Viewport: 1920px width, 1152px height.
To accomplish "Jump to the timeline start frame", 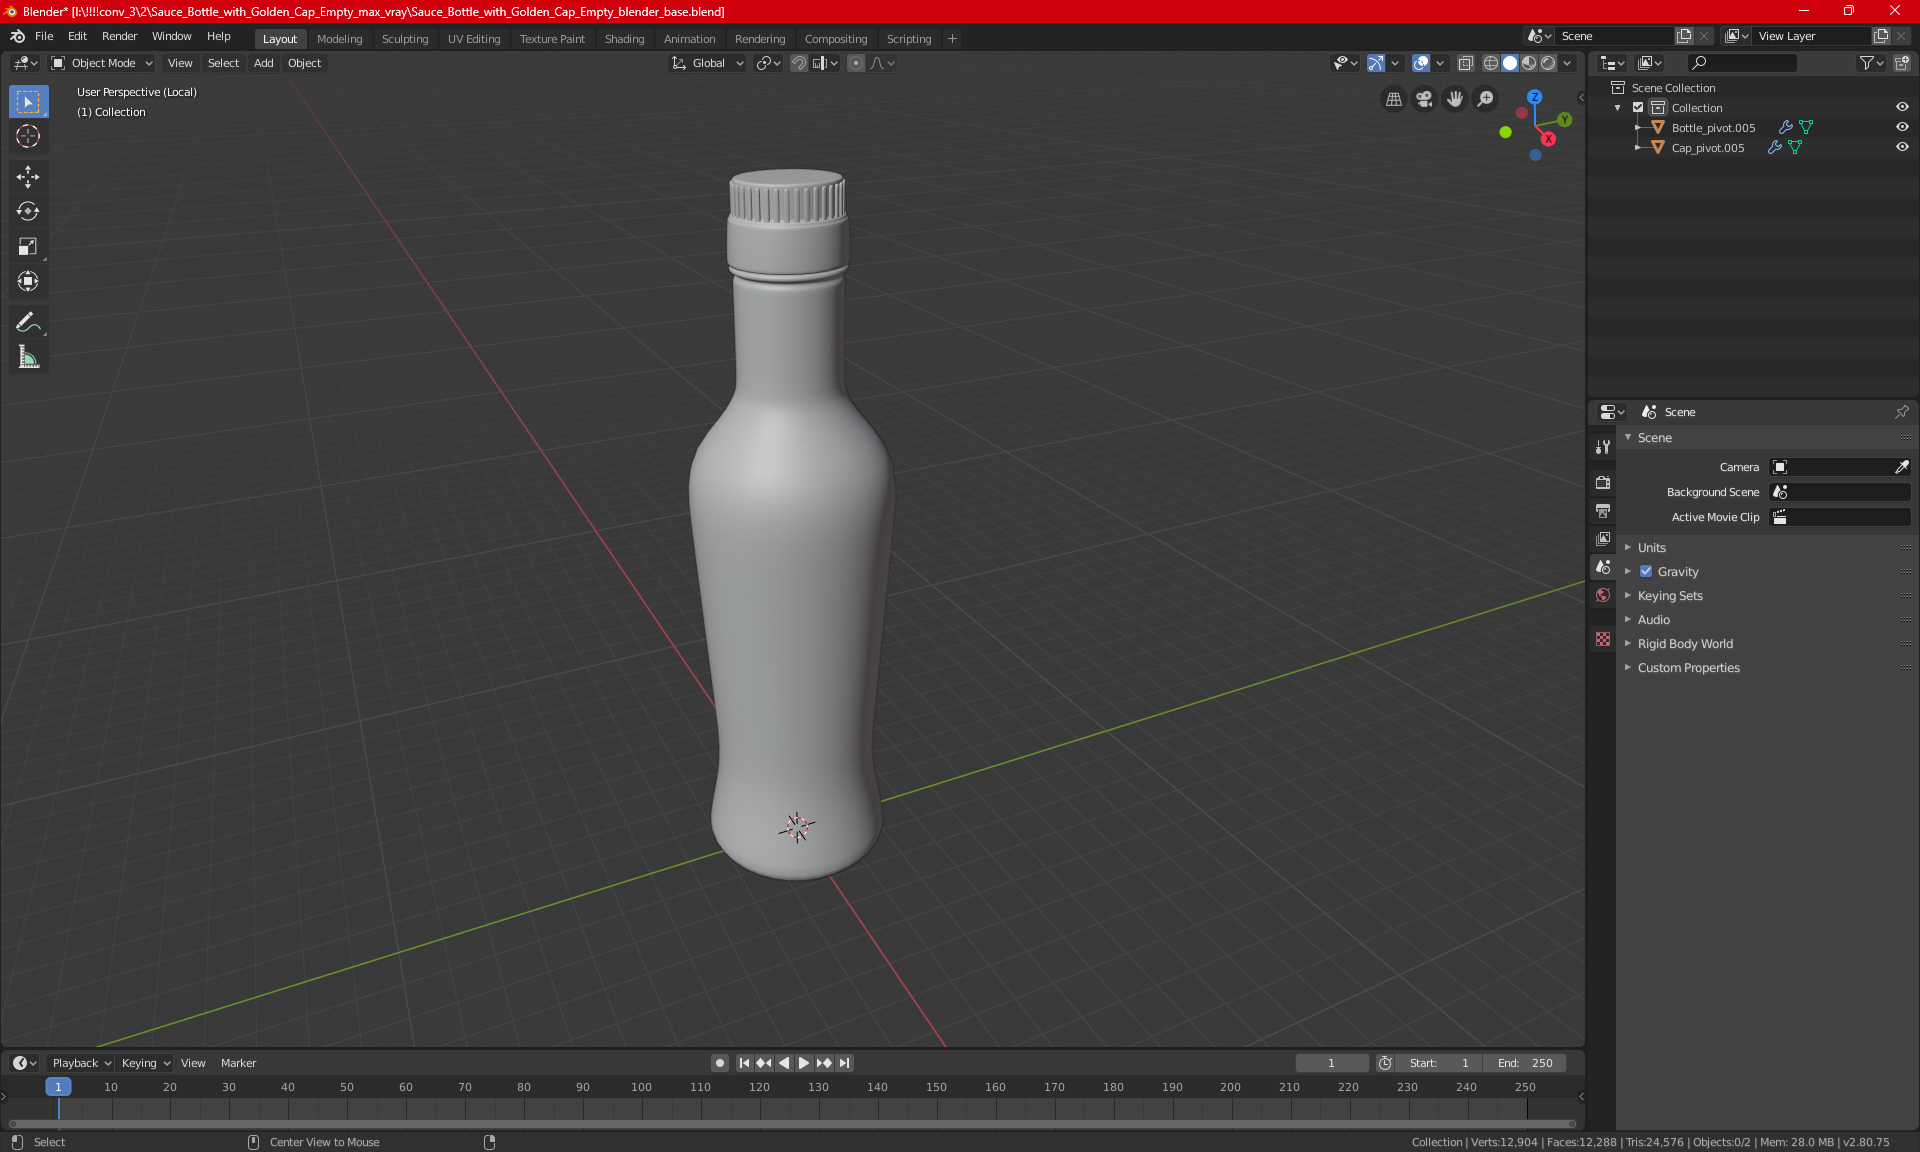I will (744, 1063).
